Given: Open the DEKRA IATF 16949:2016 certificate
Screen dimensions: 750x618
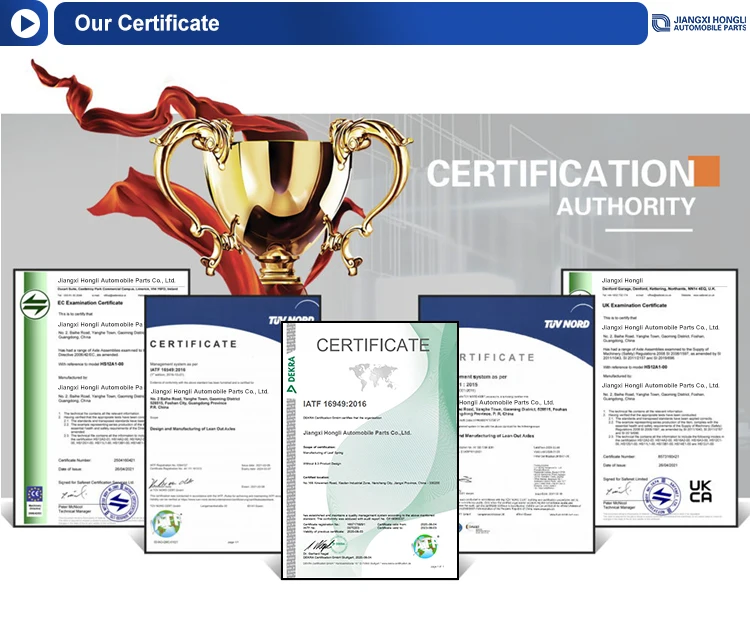Looking at the screenshot, I should point(370,451).
